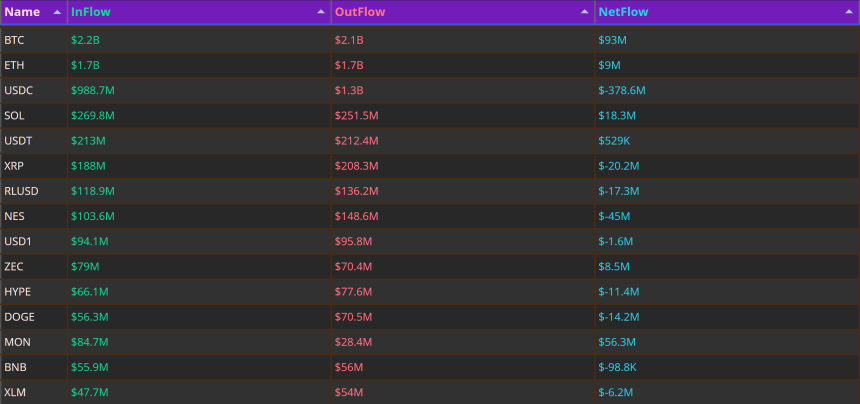Viewport: 860px width, 404px height.
Task: Choose the RLUSD row name
Action: tap(21, 191)
